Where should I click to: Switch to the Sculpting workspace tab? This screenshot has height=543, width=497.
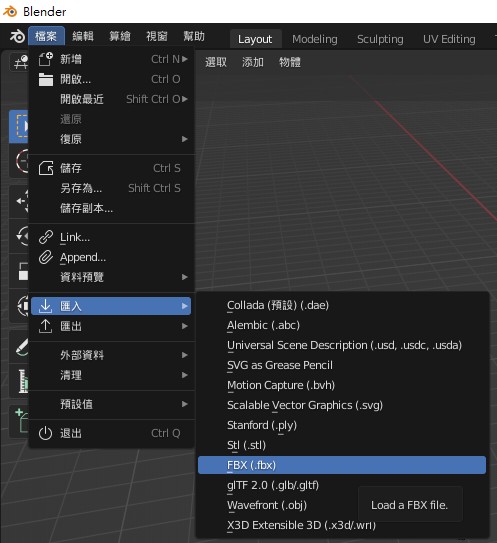pos(380,39)
